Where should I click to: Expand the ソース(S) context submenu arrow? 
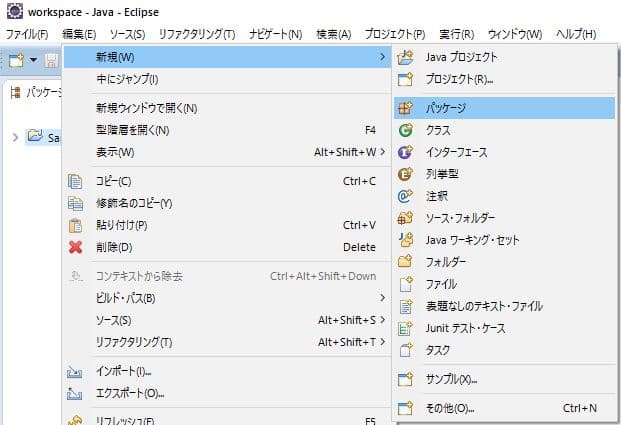tap(382, 320)
